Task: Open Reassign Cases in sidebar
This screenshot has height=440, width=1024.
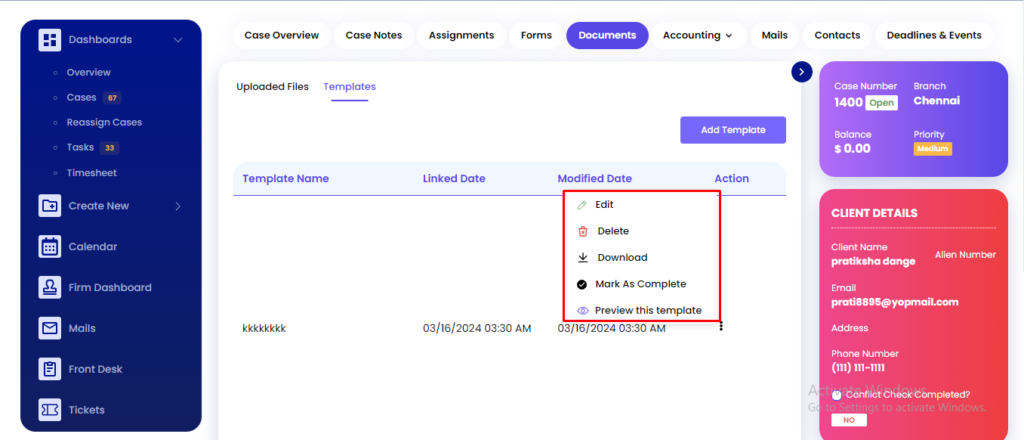Action: coord(104,122)
